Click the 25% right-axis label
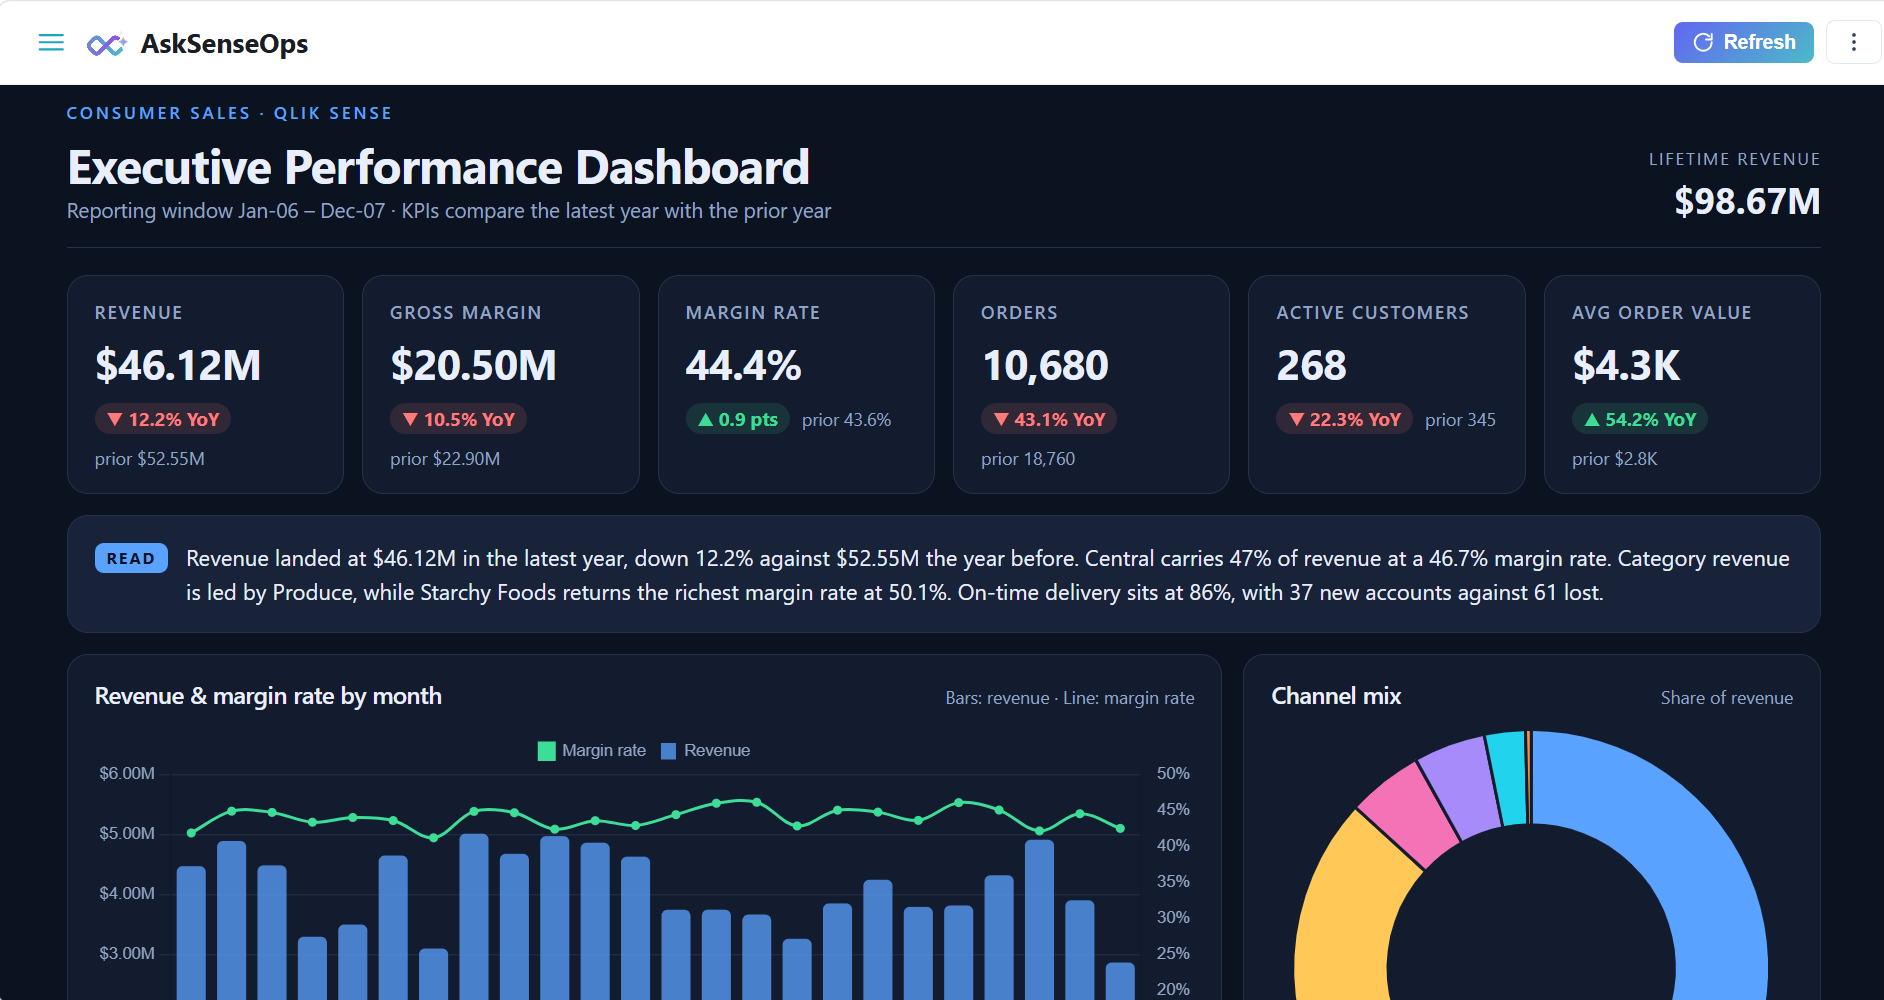 click(x=1173, y=953)
